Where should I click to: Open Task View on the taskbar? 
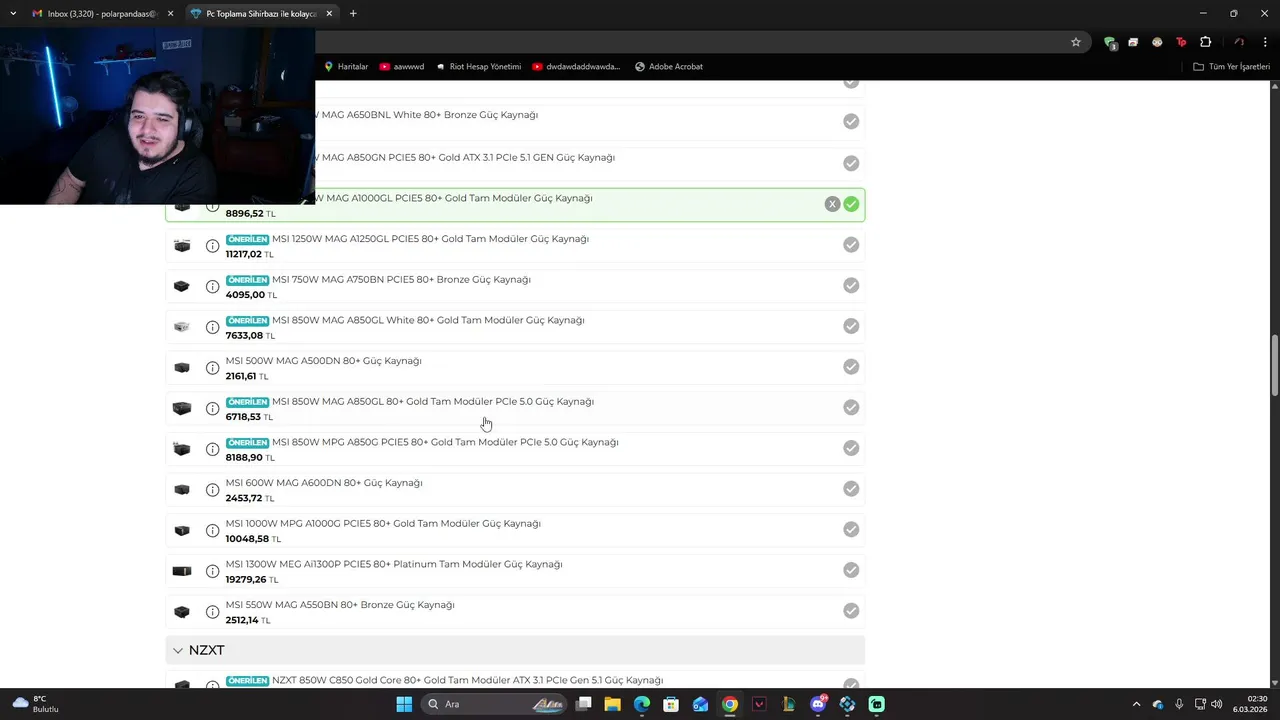pos(584,704)
